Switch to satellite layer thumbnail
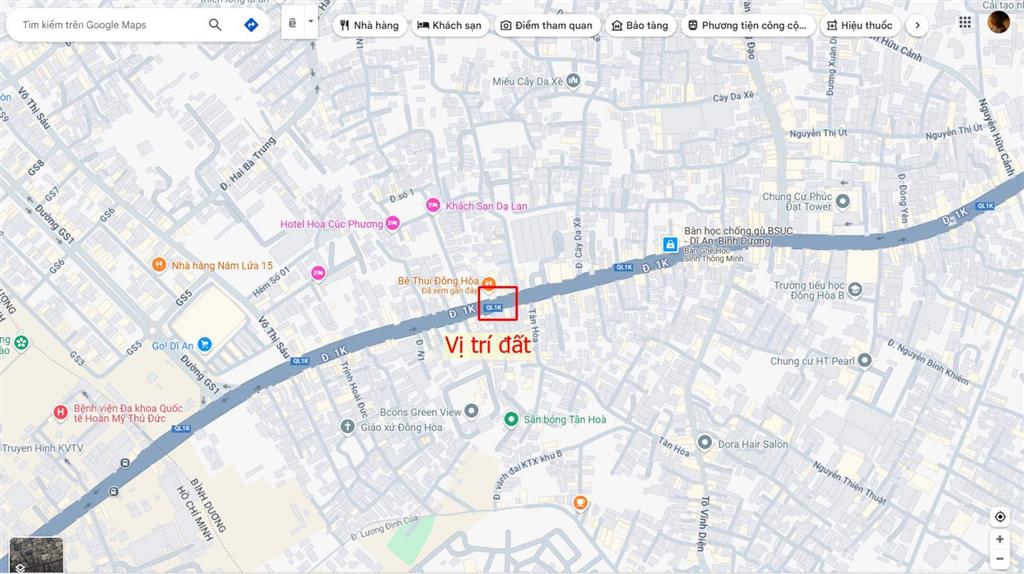Image resolution: width=1024 pixels, height=574 pixels. click(37, 555)
